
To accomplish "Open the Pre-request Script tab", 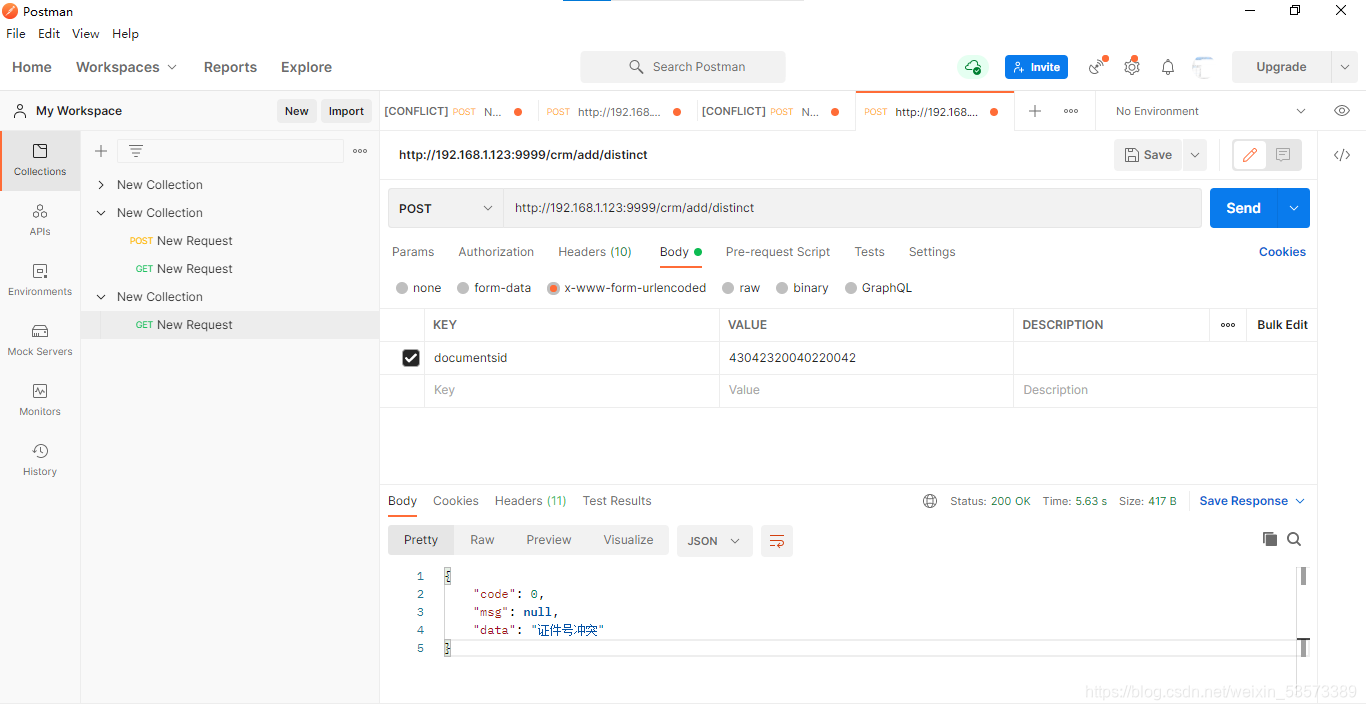I will click(778, 252).
